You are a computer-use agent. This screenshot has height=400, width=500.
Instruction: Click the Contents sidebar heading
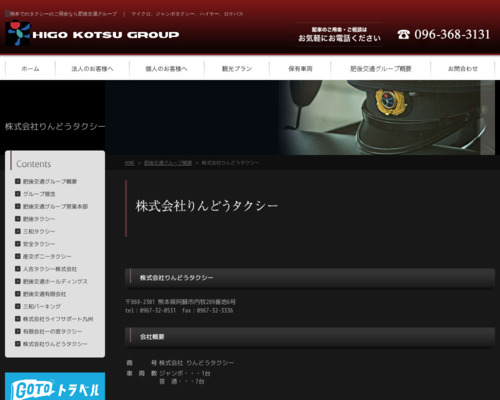tap(34, 164)
